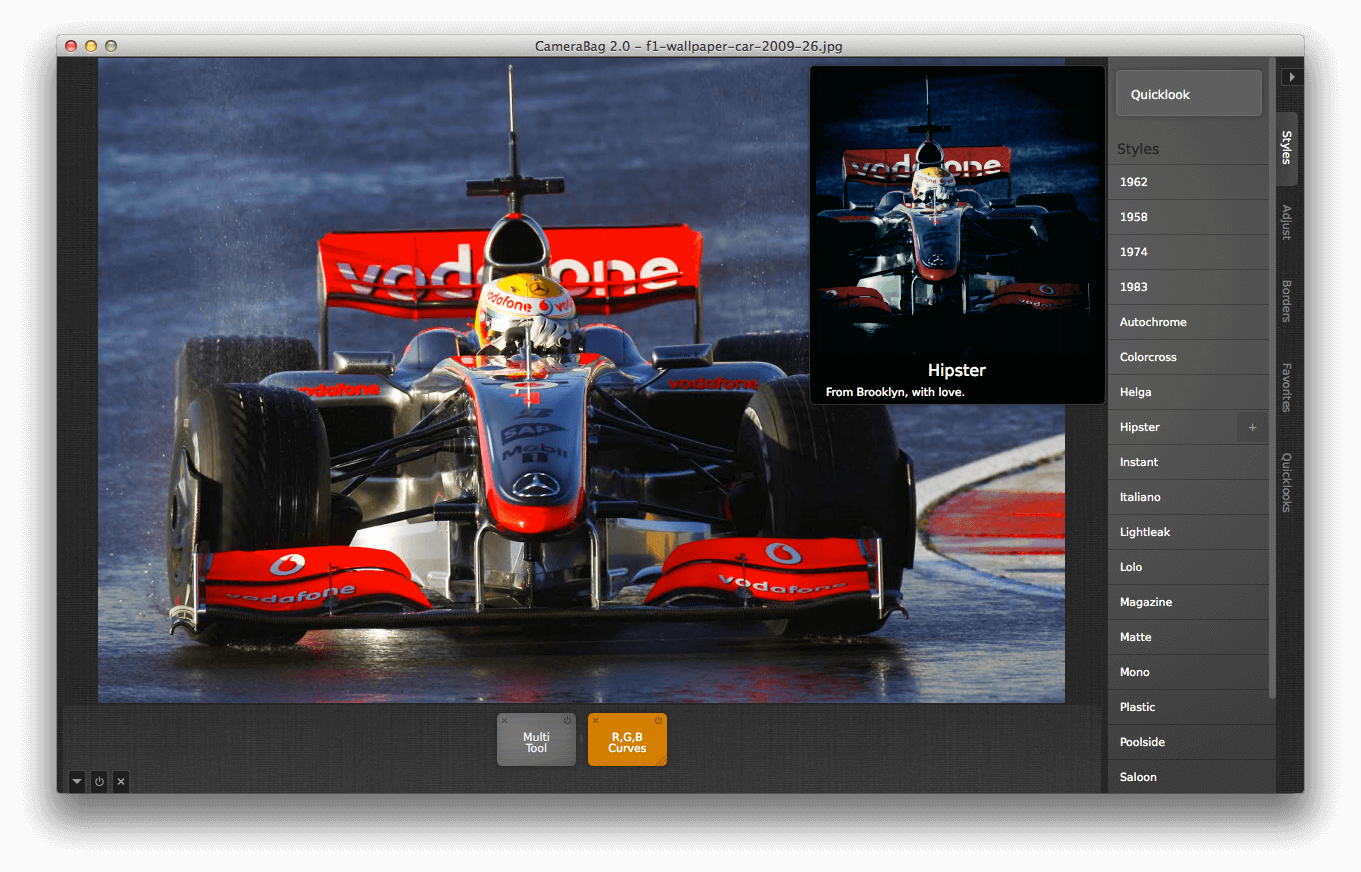Clear all filters with bottom-left X icon
The height and width of the screenshot is (872, 1361).
pyautogui.click(x=120, y=782)
